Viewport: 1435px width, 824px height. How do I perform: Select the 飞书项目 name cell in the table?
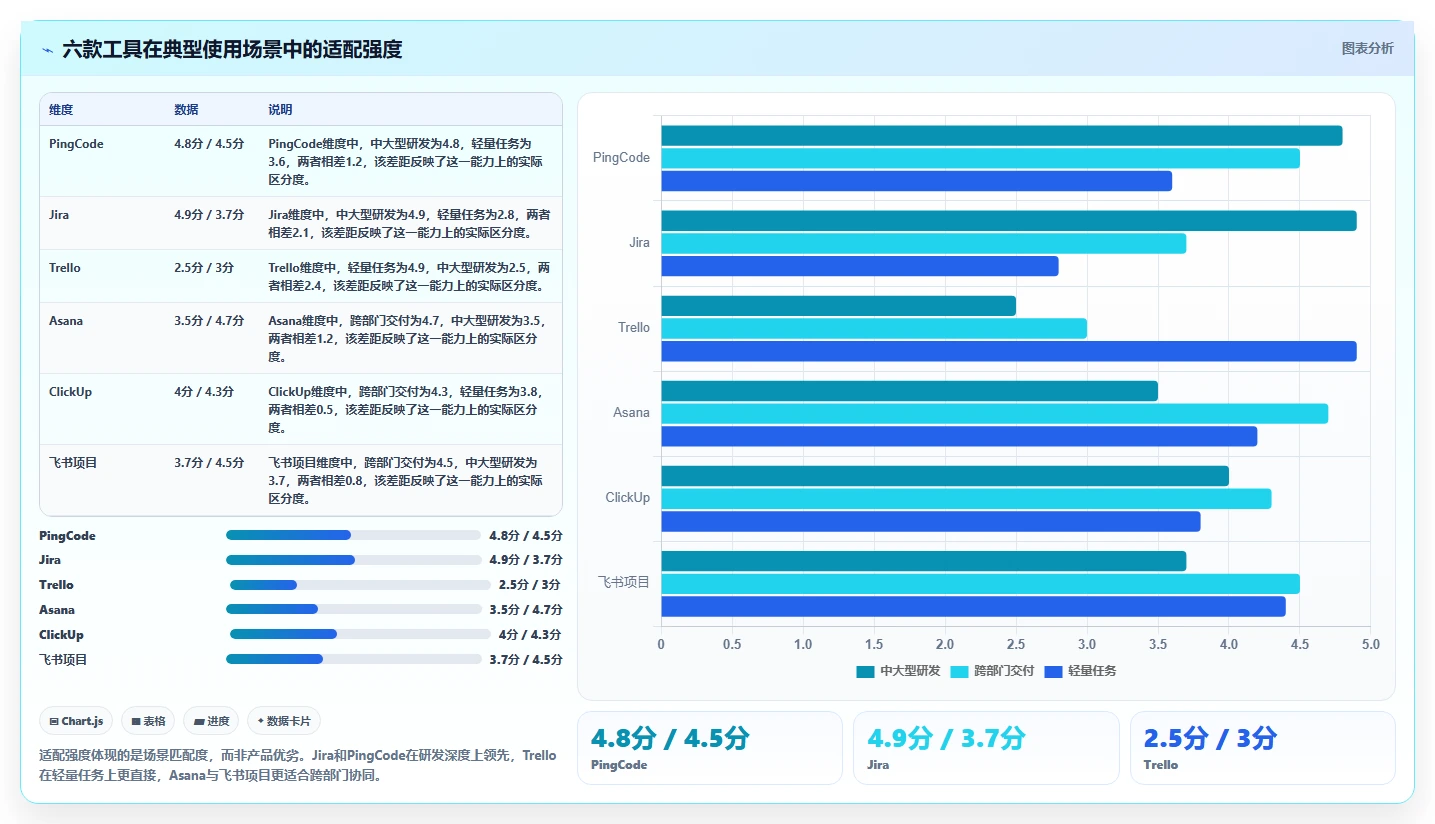pos(102,480)
